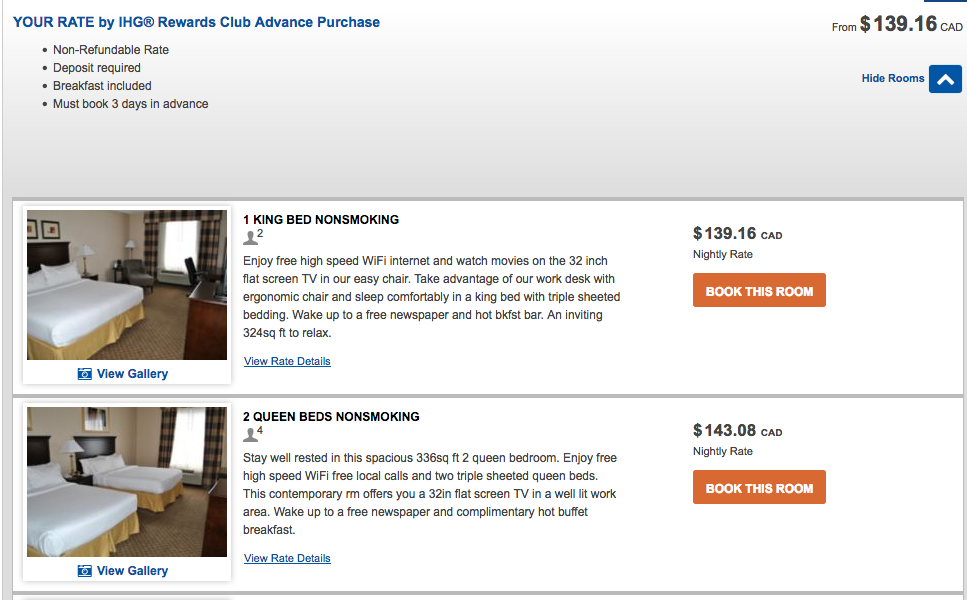967x600 pixels.
Task: Open the king bed room photo
Action: coord(127,285)
